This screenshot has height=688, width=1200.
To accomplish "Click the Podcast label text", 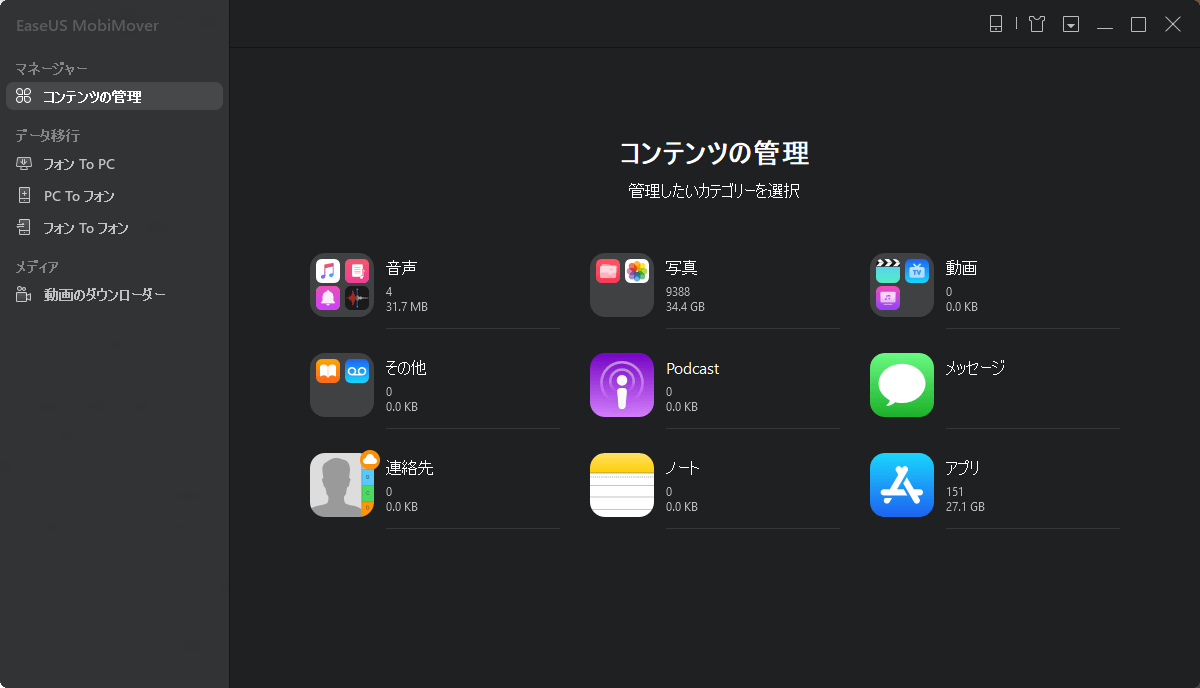I will click(692, 368).
